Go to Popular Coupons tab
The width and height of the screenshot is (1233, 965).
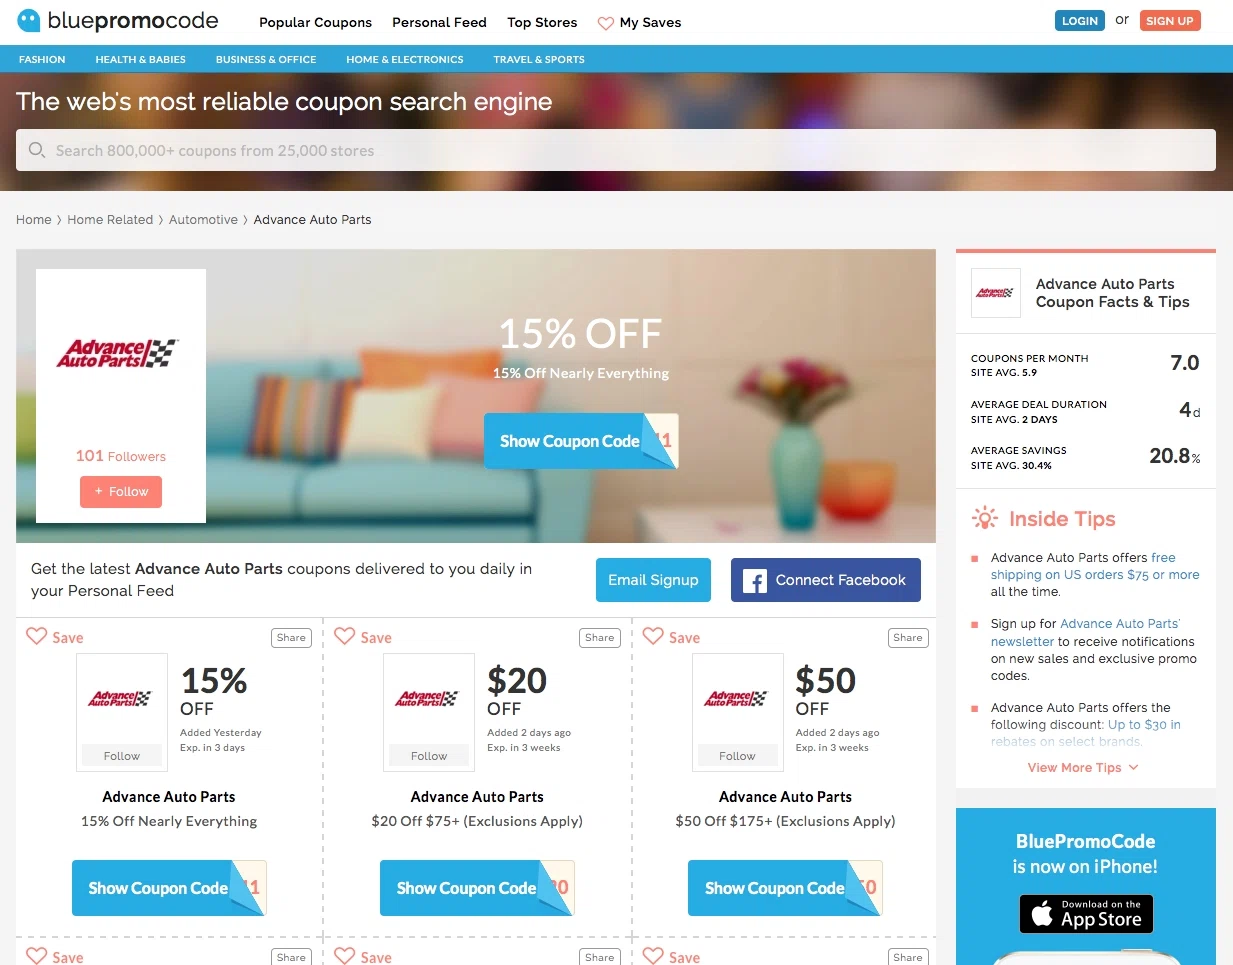pyautogui.click(x=315, y=22)
